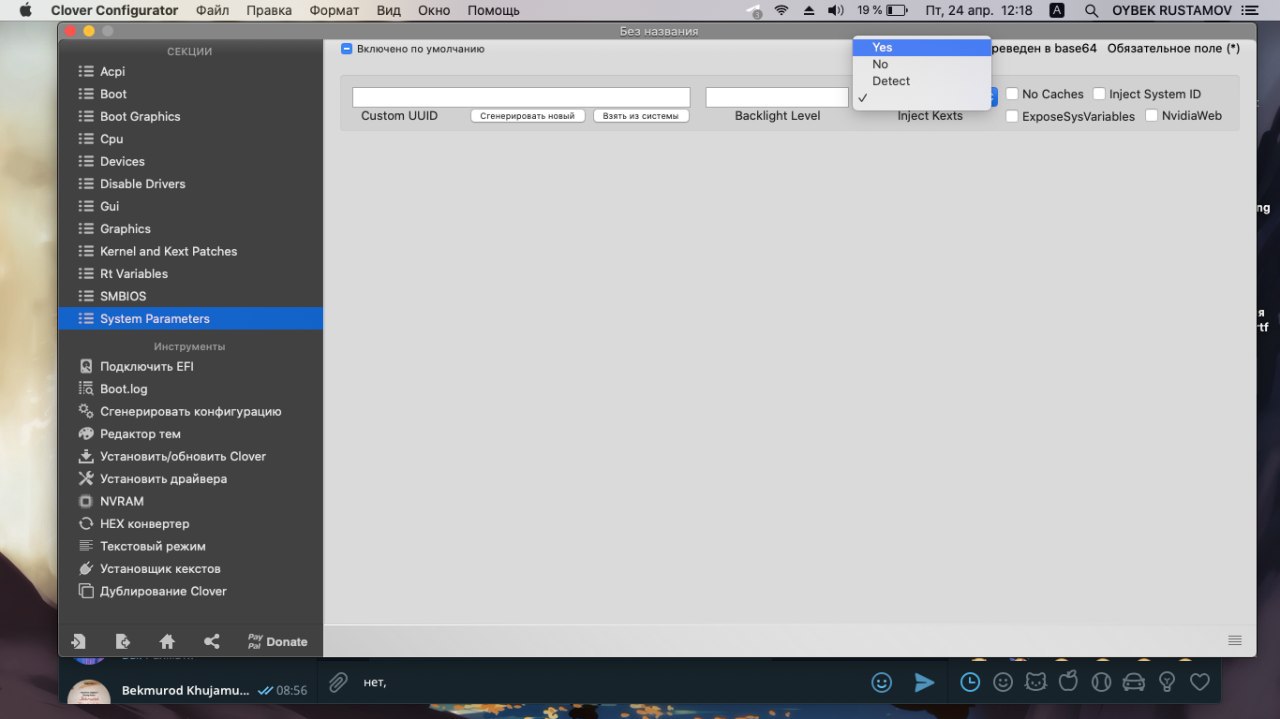
Task: Choose the blank checked dropdown option
Action: [922, 98]
